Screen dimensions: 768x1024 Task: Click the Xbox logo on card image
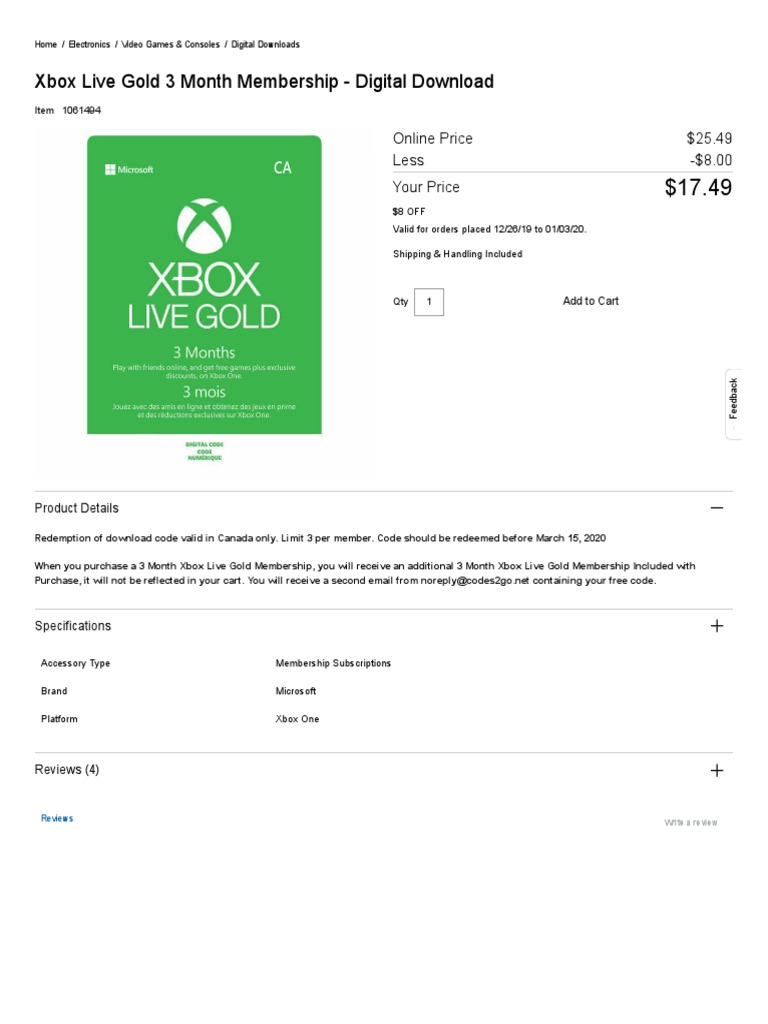[204, 226]
